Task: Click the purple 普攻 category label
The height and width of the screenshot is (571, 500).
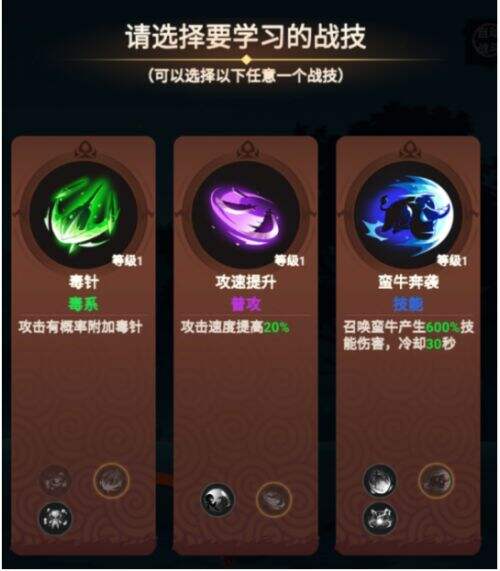Action: (246, 304)
